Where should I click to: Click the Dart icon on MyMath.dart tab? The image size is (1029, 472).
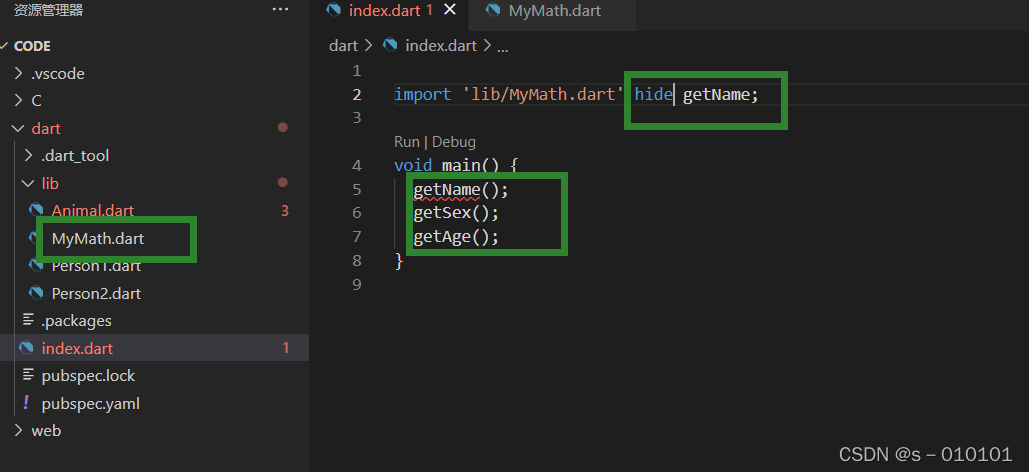(x=492, y=11)
